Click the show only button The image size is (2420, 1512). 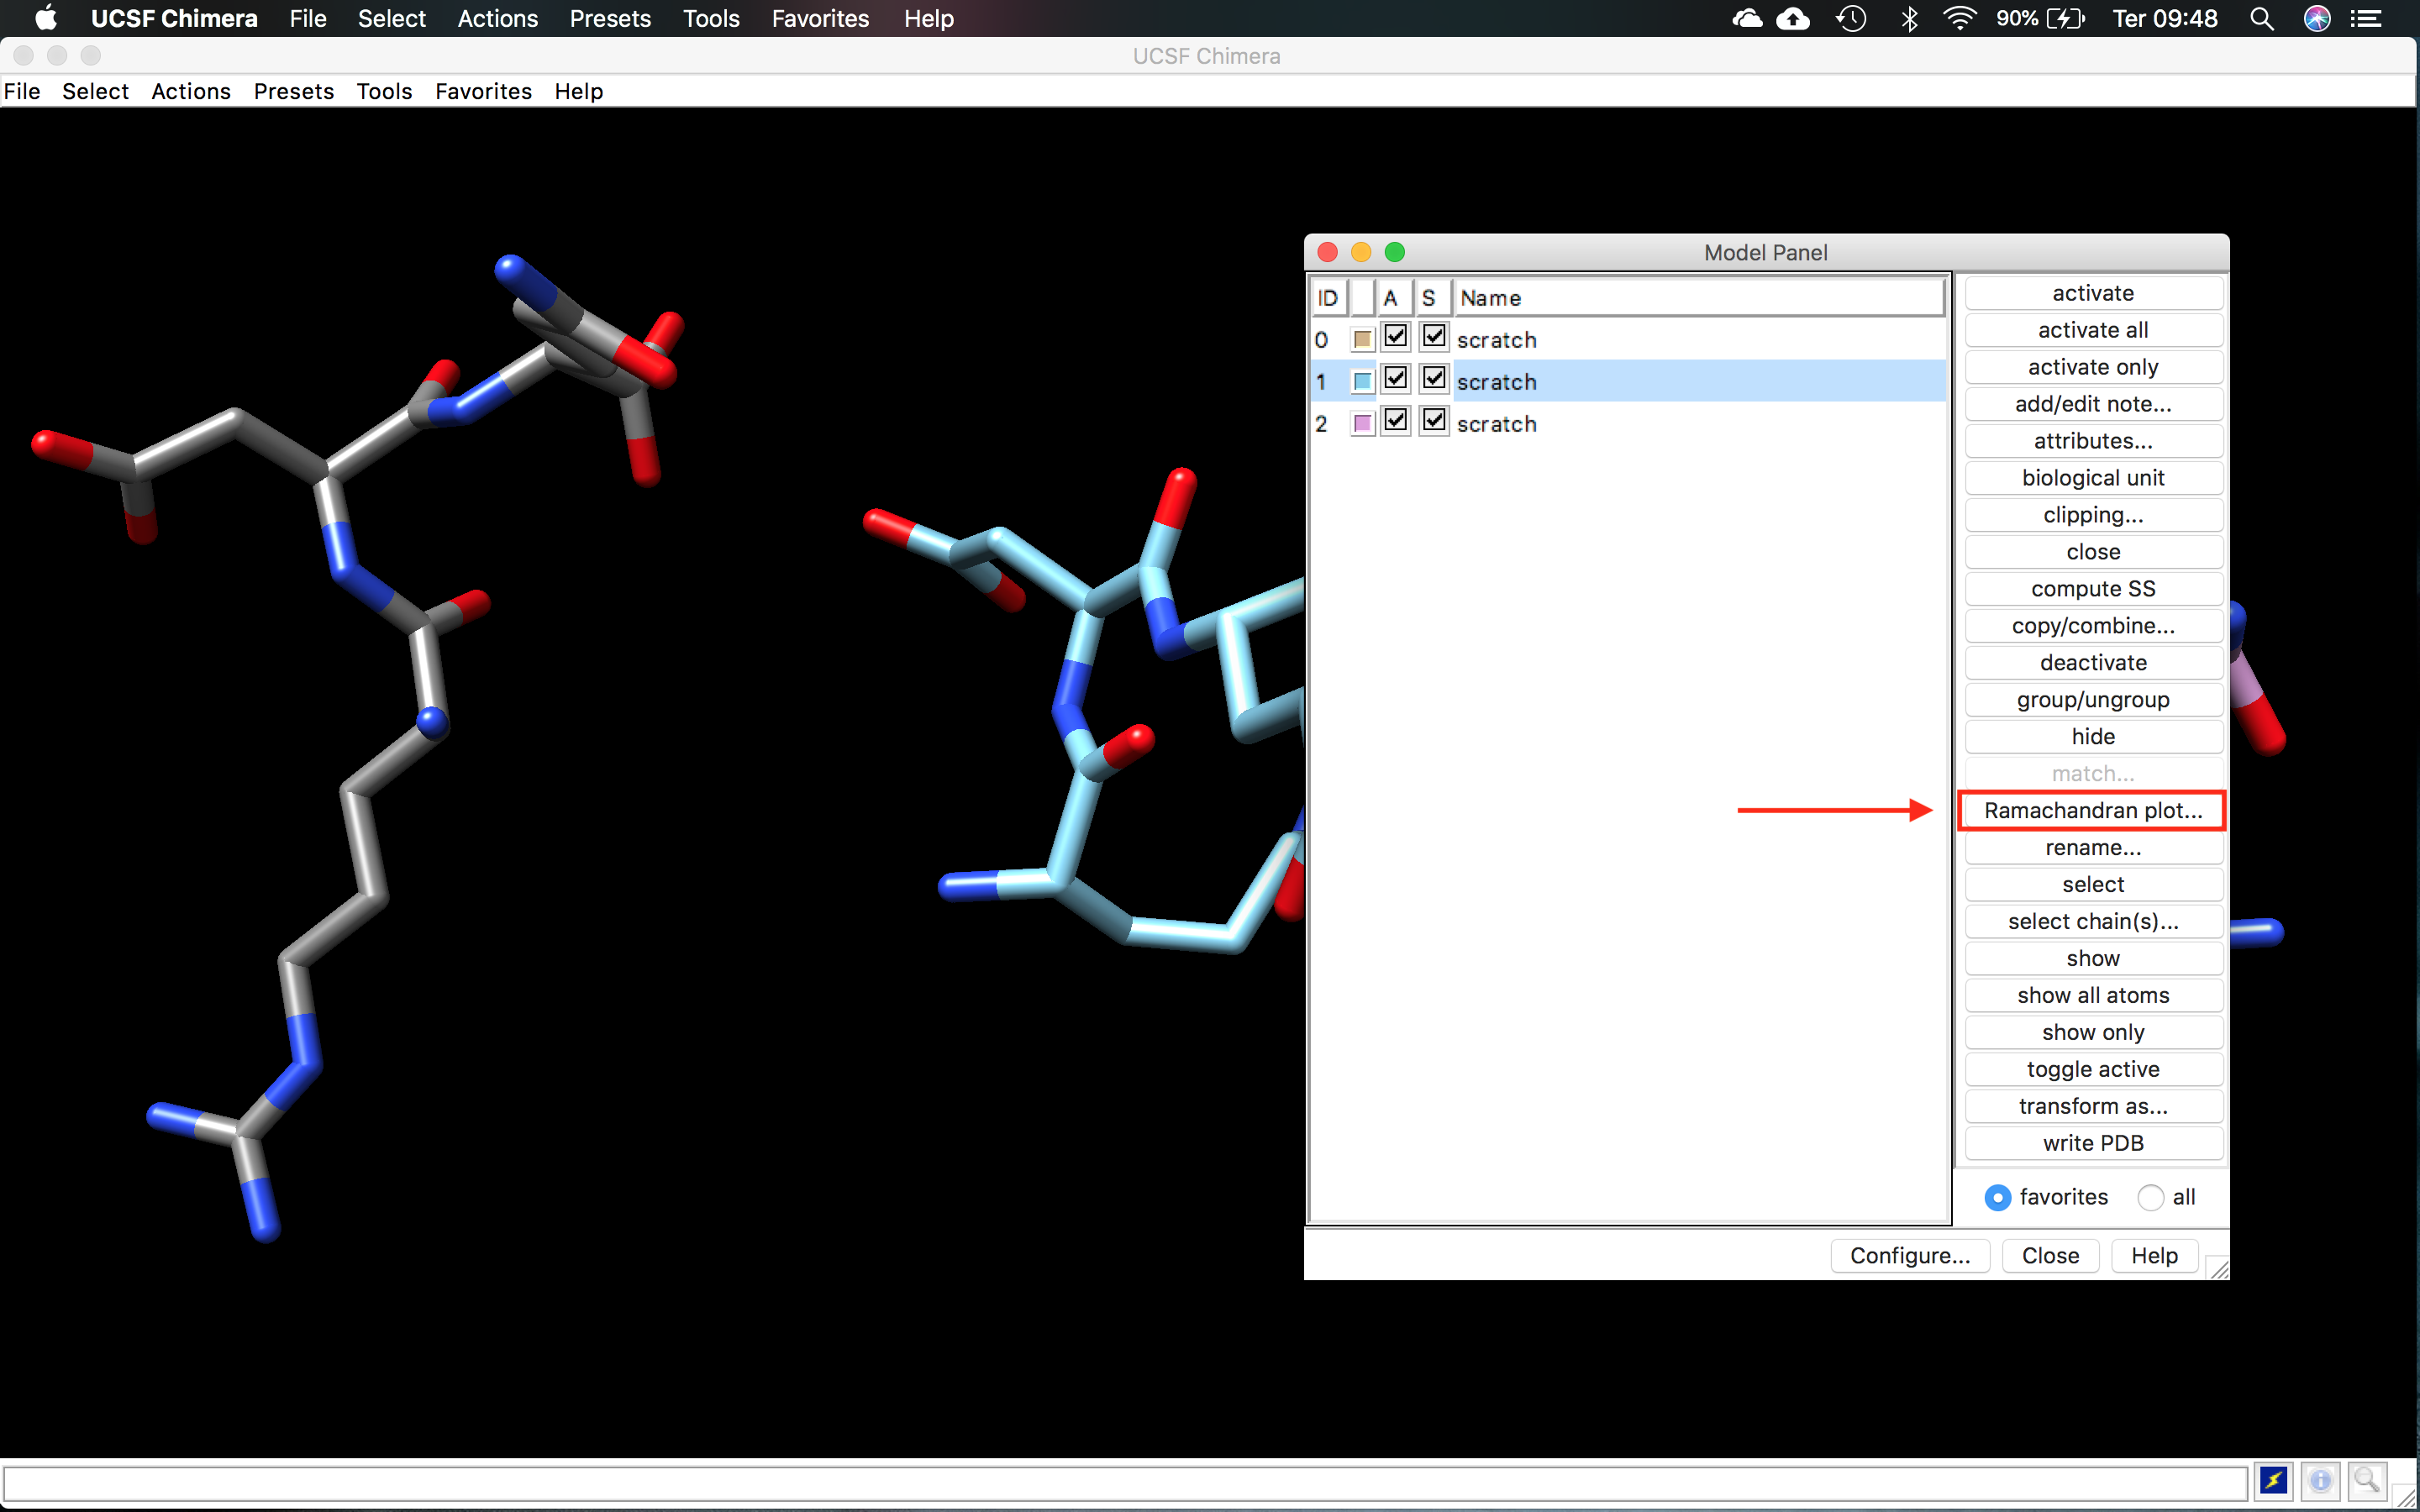(2093, 1033)
